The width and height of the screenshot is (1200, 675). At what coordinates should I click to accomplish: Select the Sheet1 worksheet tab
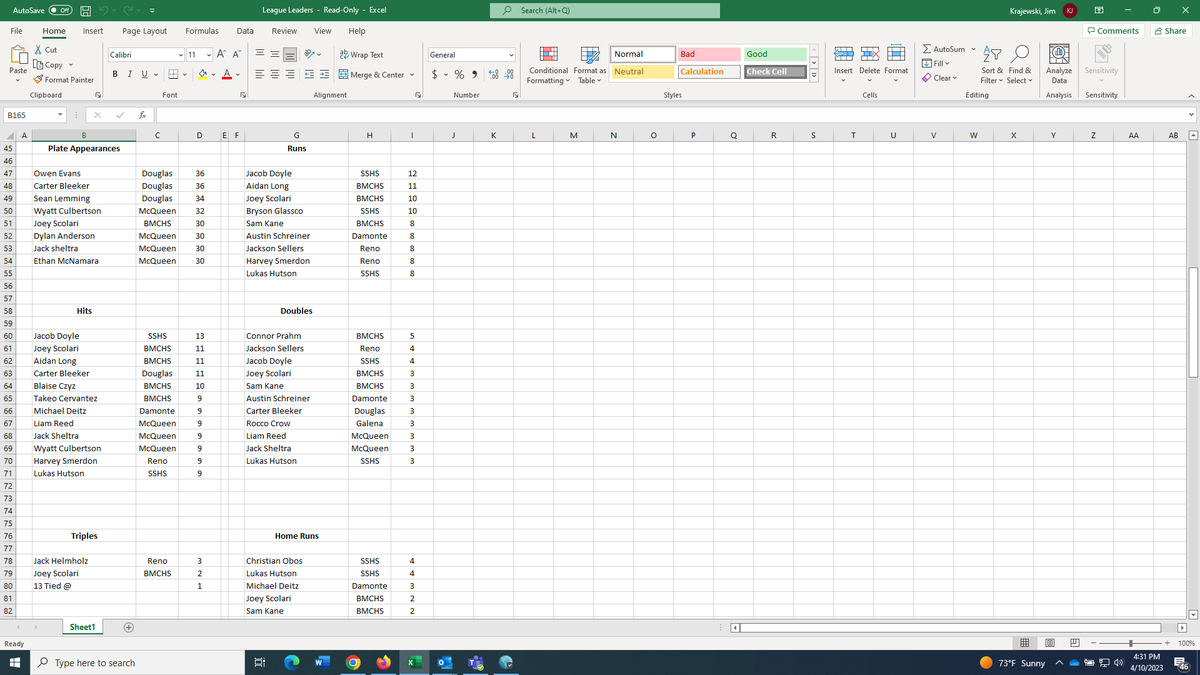point(83,627)
